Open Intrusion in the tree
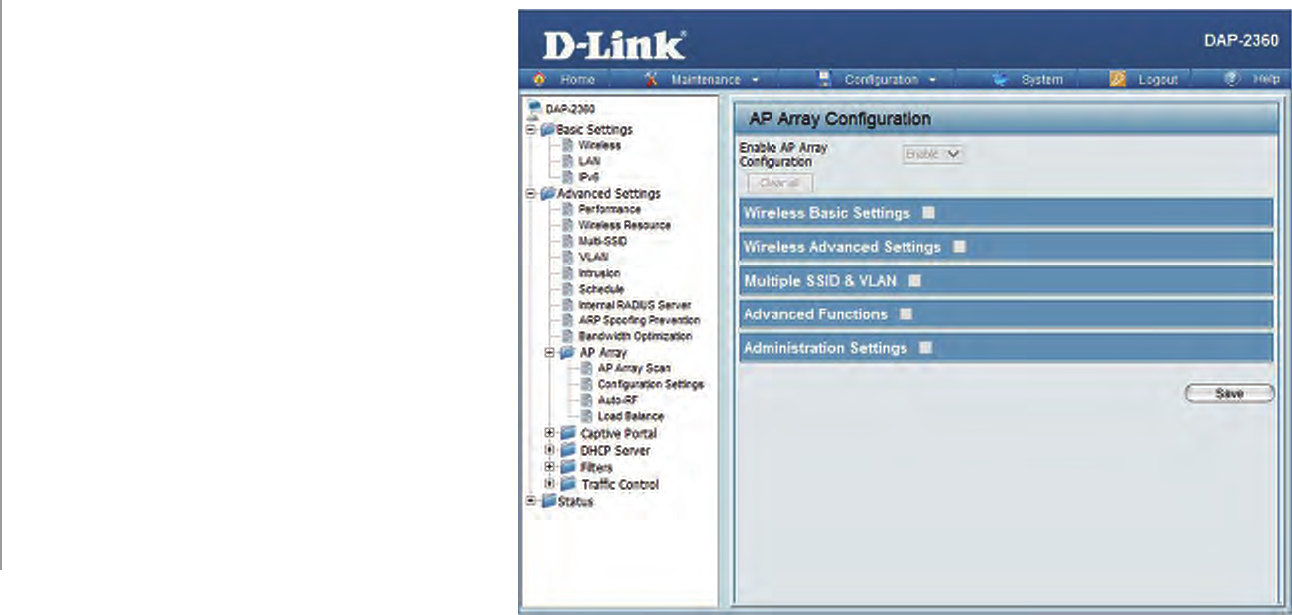This screenshot has width=1292, height=615. [599, 273]
